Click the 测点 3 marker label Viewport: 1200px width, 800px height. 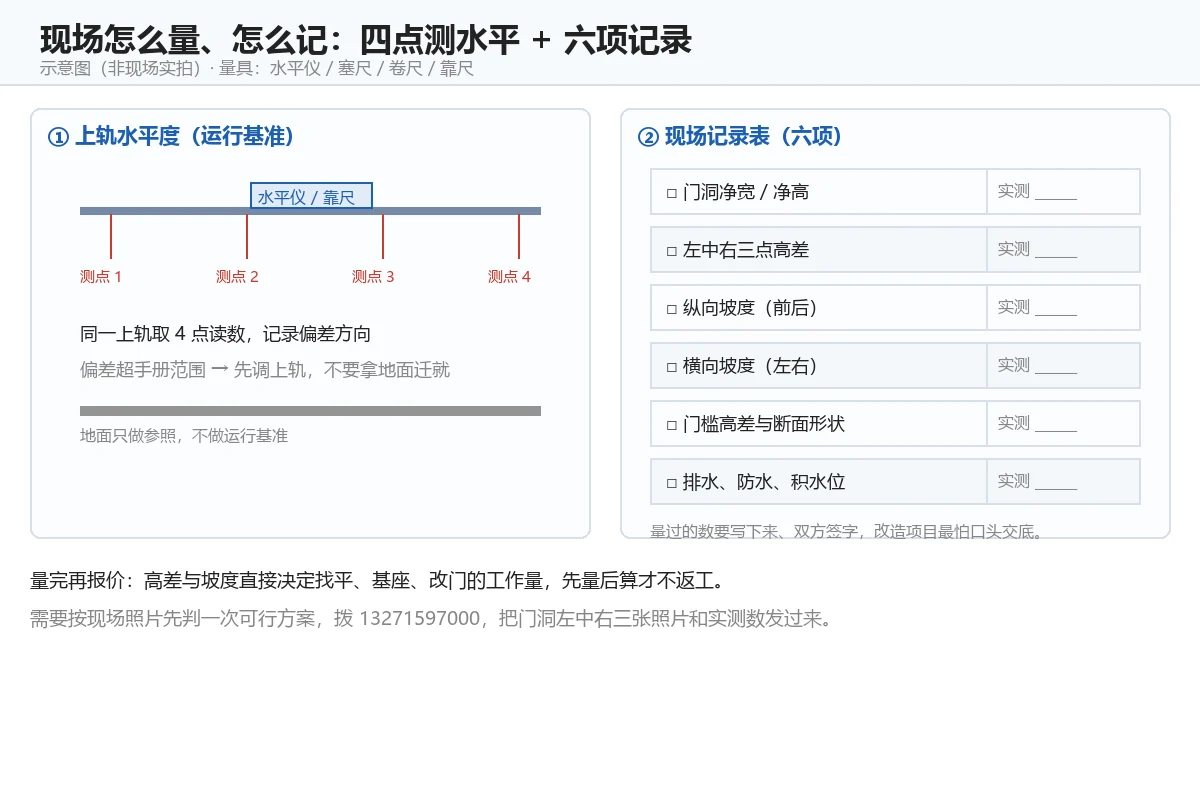click(x=373, y=277)
